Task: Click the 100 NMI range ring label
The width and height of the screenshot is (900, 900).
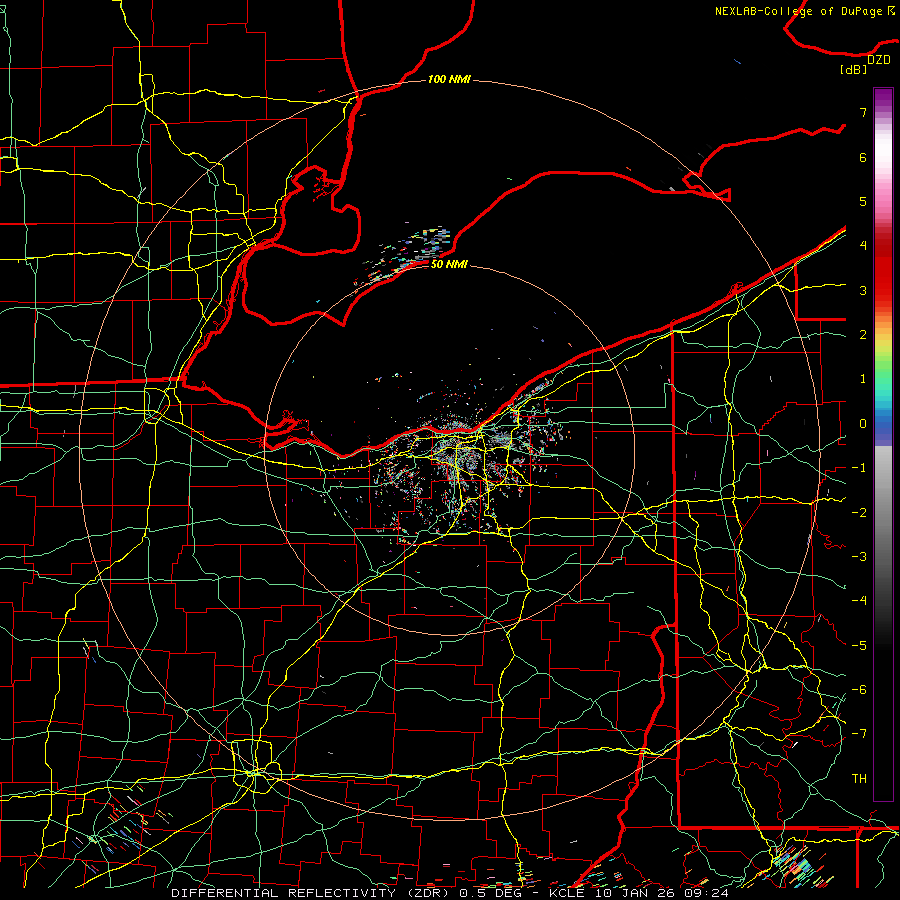Action: 449,79
